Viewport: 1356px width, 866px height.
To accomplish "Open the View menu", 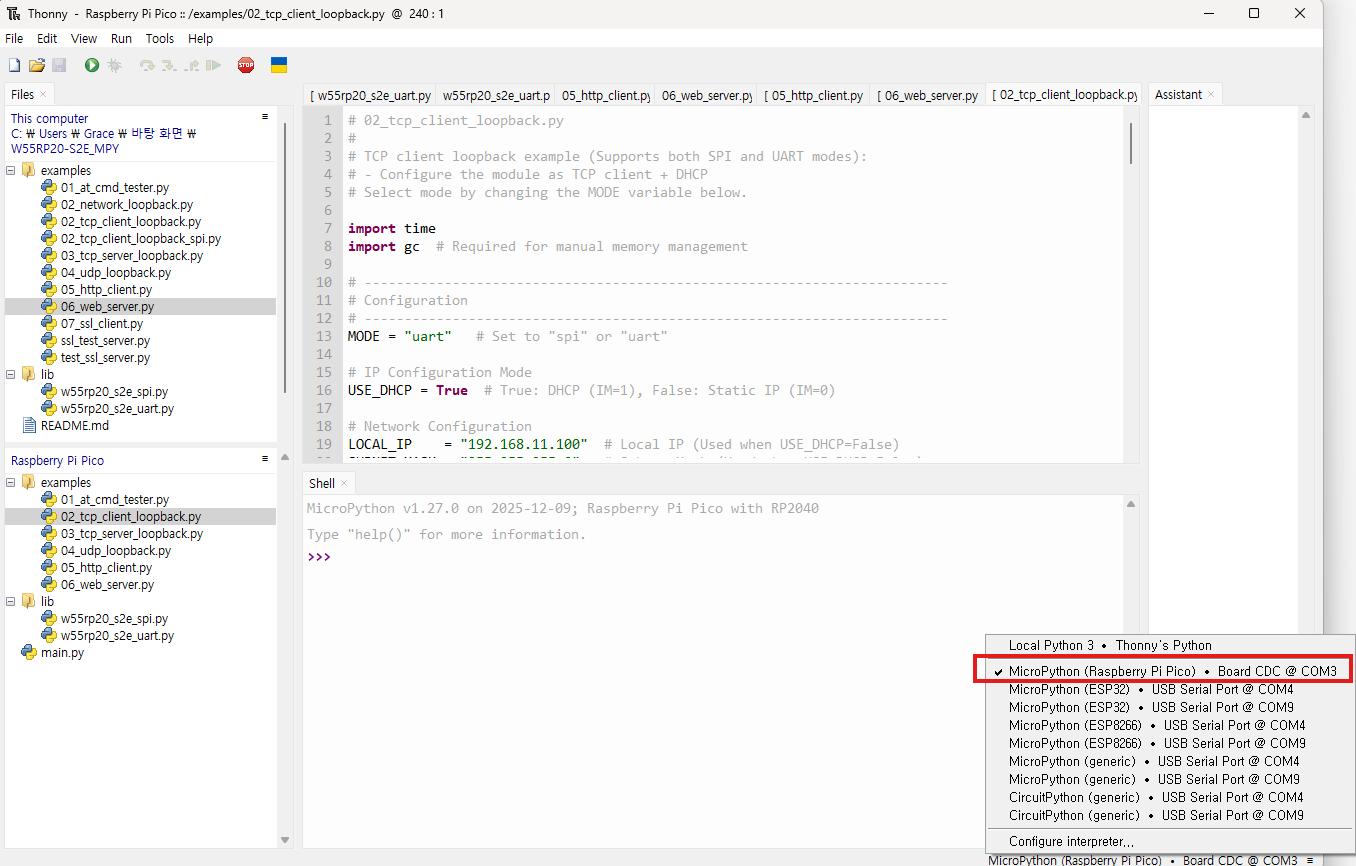I will tap(84, 38).
